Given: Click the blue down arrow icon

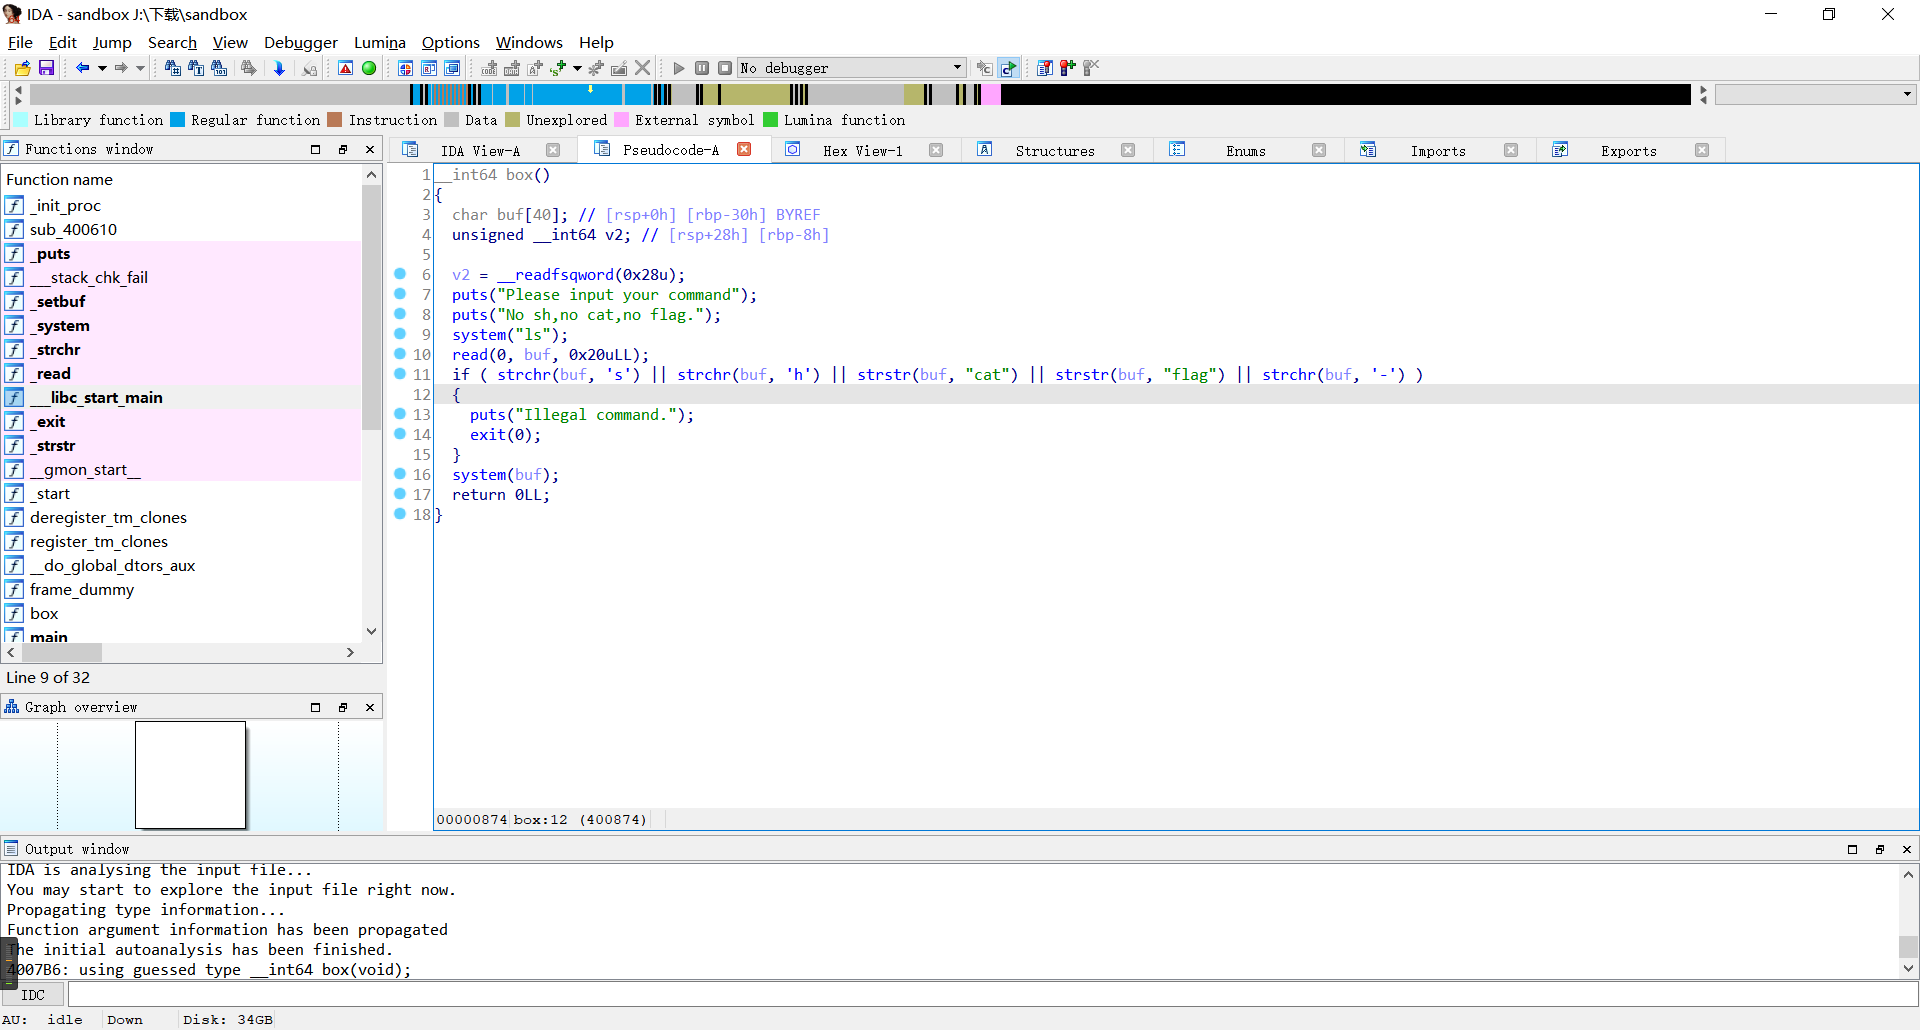Looking at the screenshot, I should 279,68.
